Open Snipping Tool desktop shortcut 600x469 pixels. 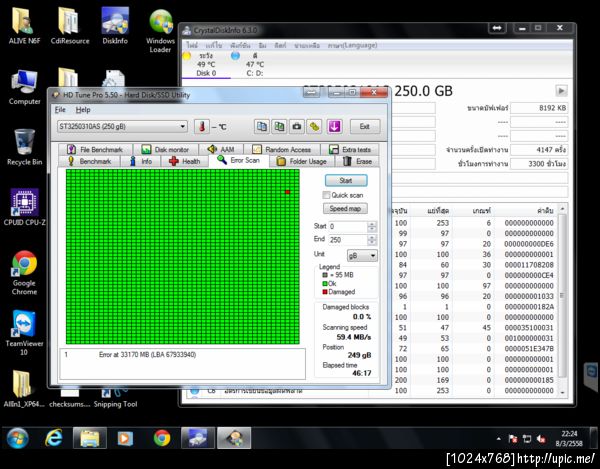click(x=115, y=399)
